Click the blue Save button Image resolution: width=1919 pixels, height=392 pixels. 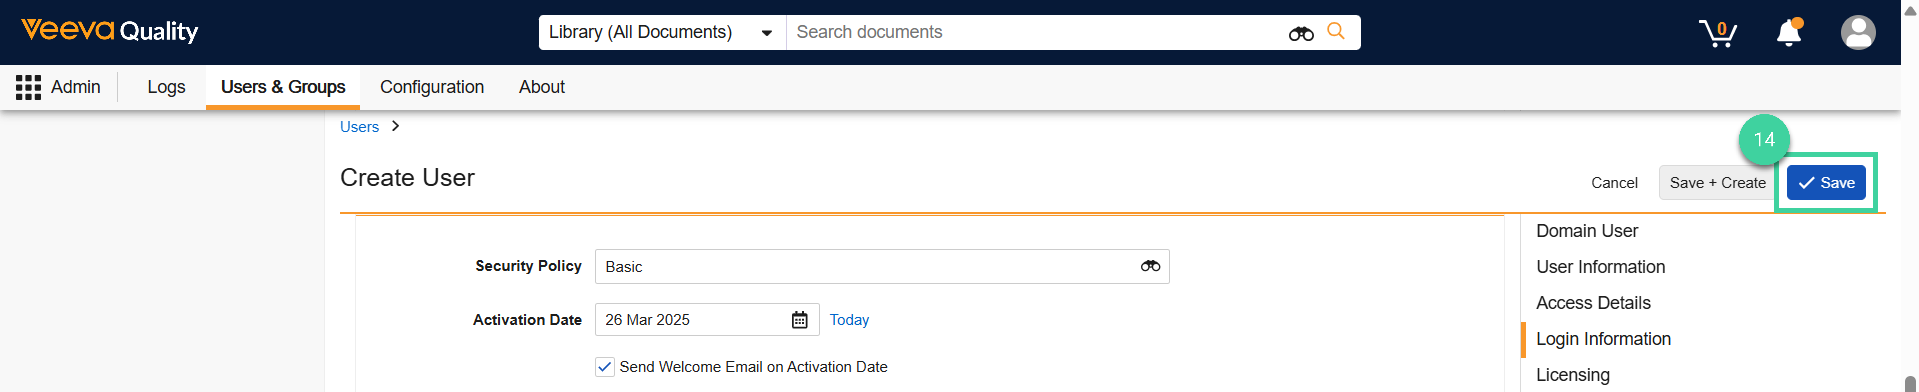point(1826,182)
